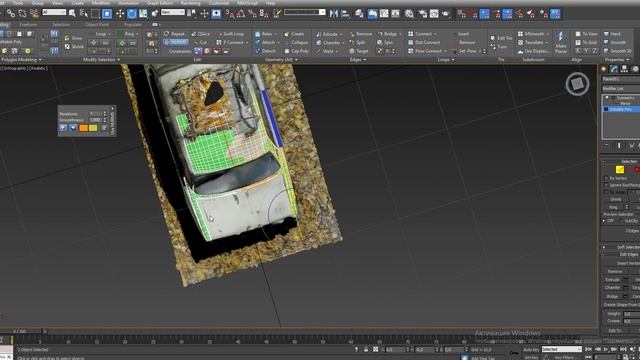Toggle the By Angle checkbox
Image resolution: width=640 pixels, height=360 pixels.
[606, 192]
